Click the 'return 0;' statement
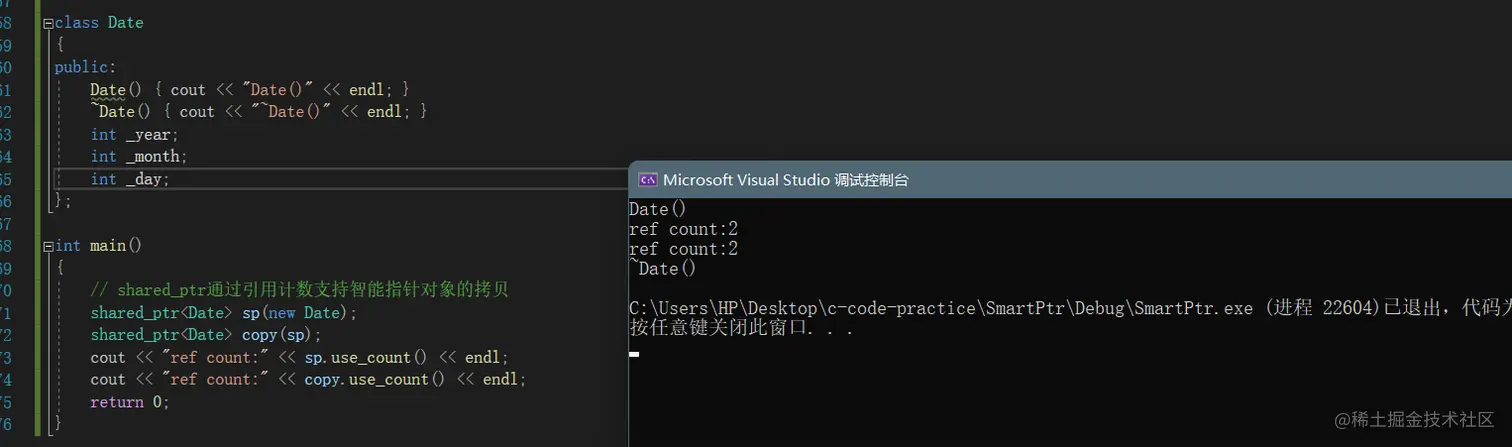Viewport: 1512px width, 447px height. [x=130, y=402]
